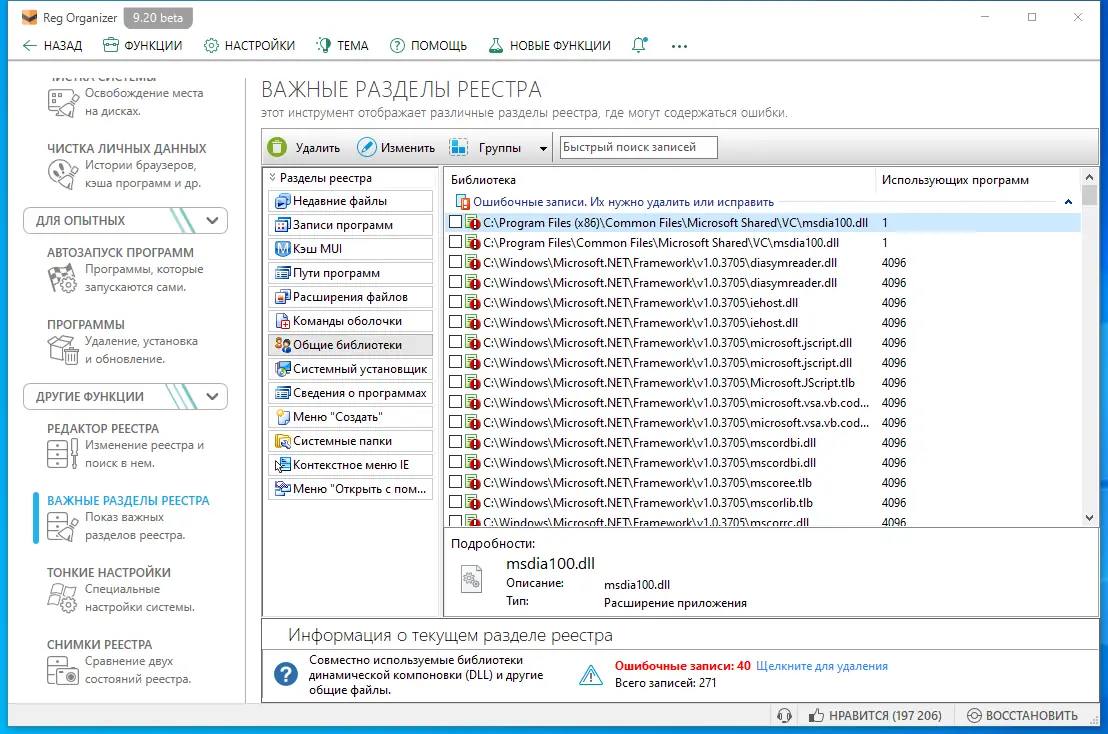
Task: Tick the mscoree.tlb checkbox
Action: (455, 482)
